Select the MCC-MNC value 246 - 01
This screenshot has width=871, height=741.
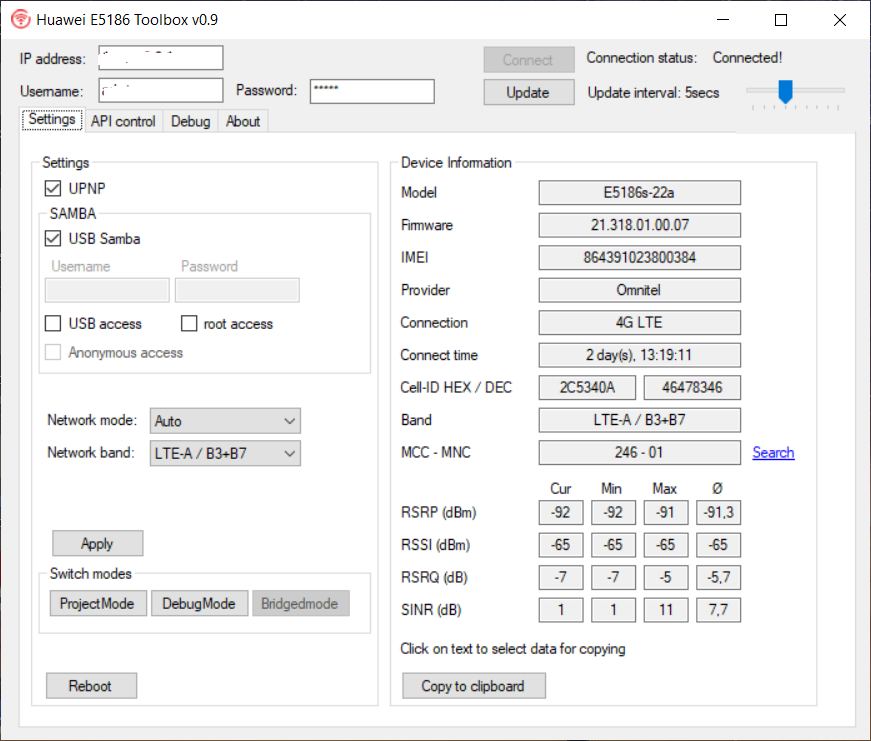coord(639,453)
